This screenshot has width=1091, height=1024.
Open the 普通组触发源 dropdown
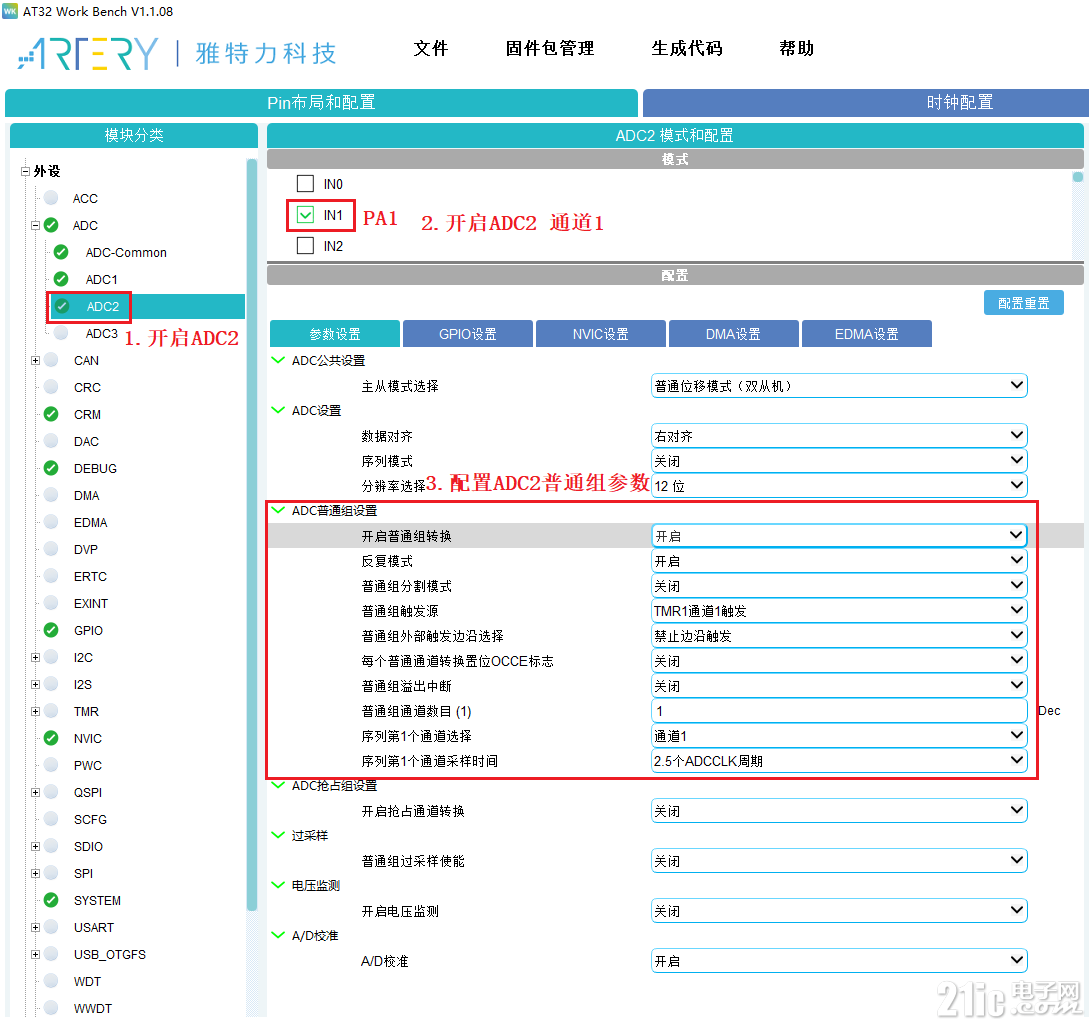[x=839, y=611]
